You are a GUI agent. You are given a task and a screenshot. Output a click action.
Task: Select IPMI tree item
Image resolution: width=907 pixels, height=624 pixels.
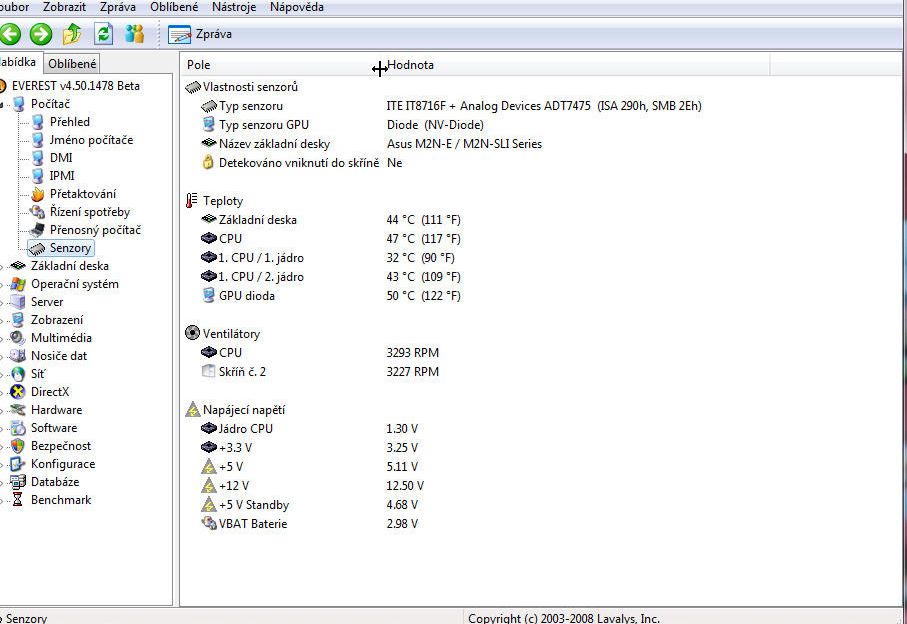pyautogui.click(x=62, y=175)
